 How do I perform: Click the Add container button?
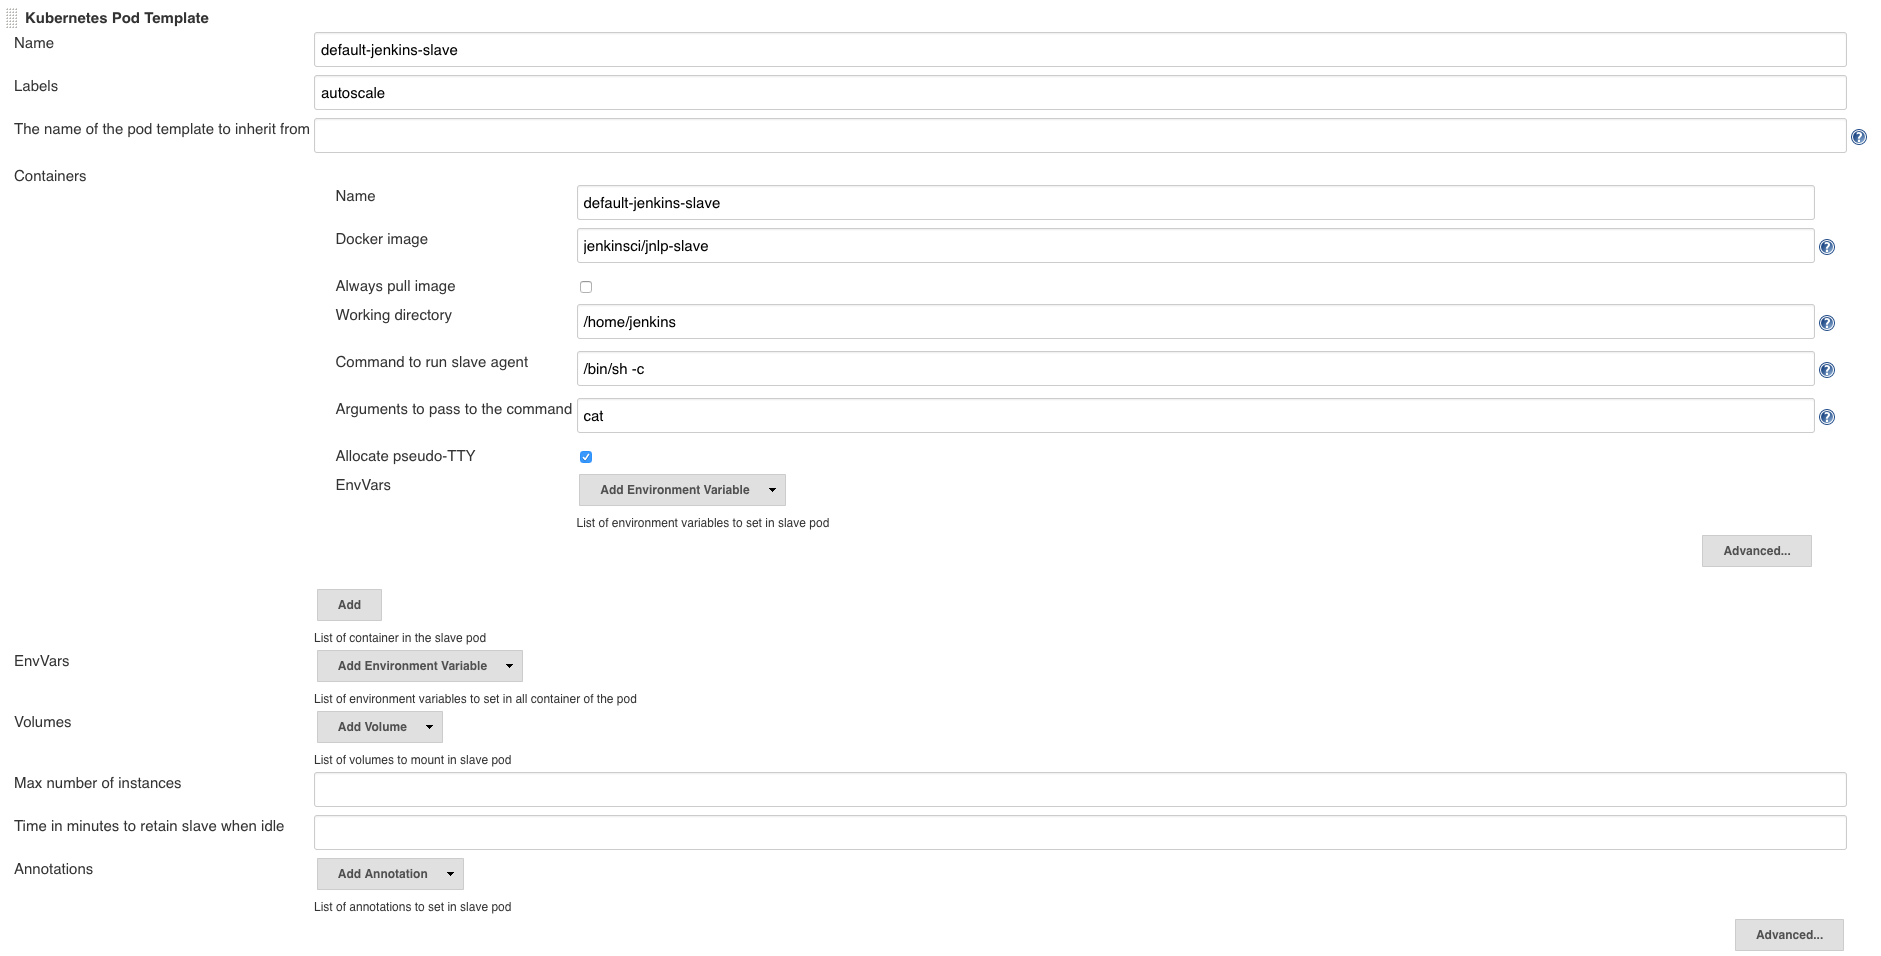click(349, 605)
